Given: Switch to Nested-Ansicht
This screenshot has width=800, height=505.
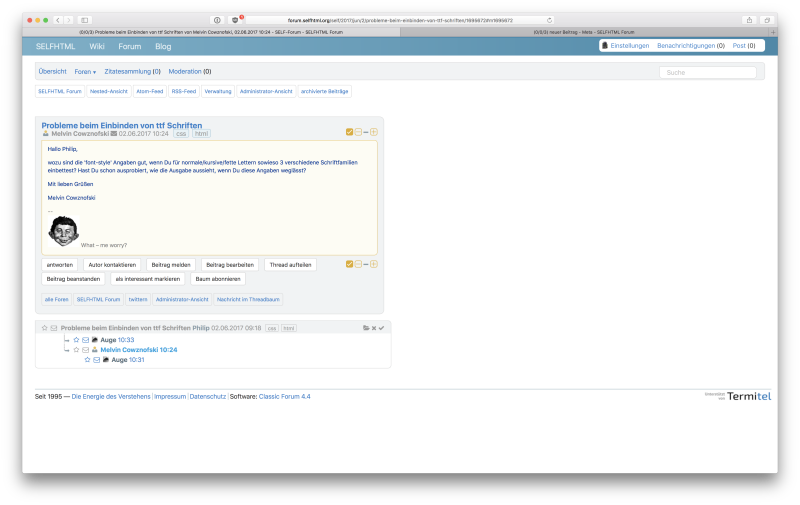Looking at the screenshot, I should pos(109,91).
